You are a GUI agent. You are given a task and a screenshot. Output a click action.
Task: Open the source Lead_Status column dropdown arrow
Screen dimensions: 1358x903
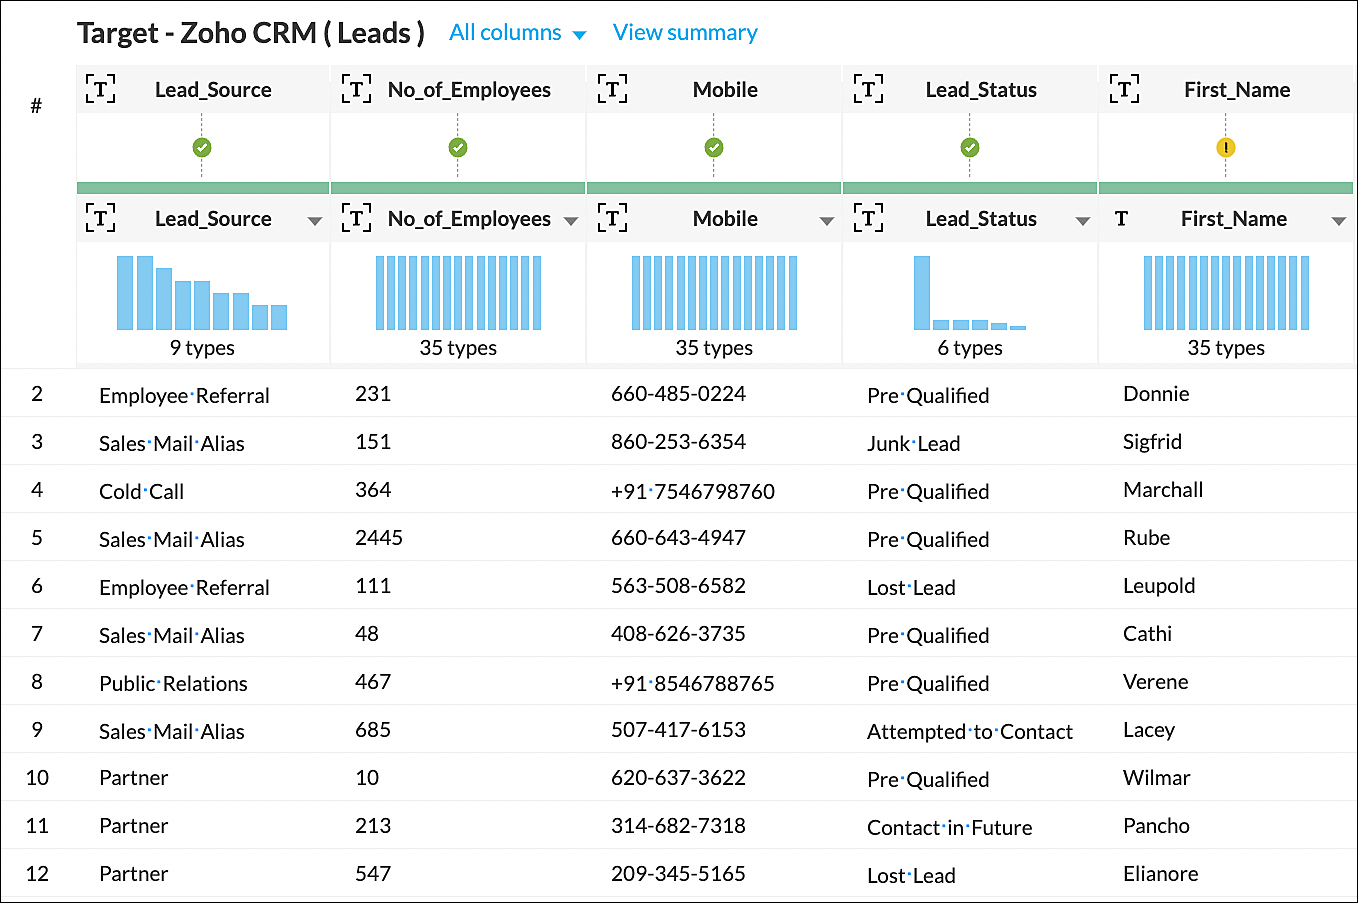tap(1082, 221)
